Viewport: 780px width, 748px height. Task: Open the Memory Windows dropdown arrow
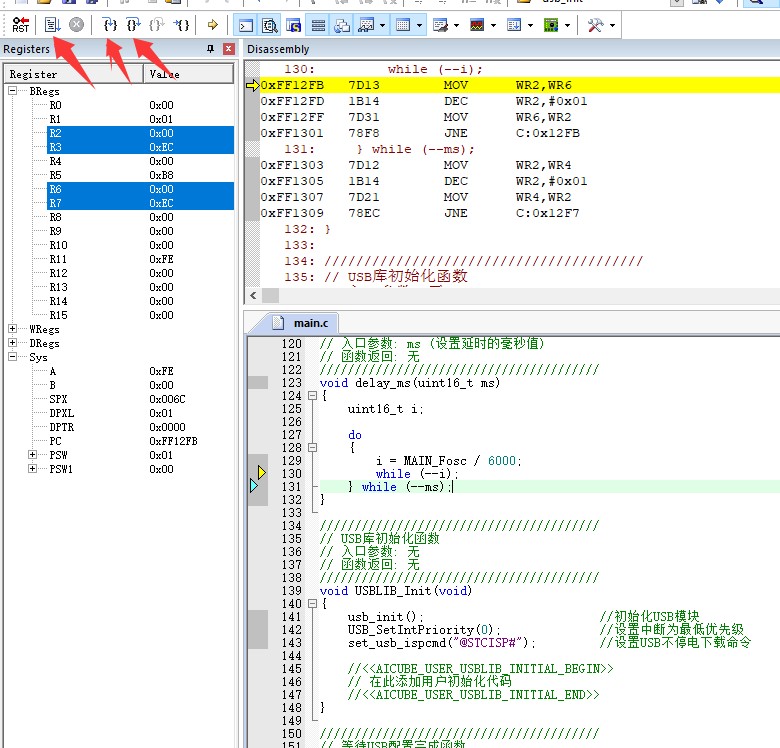[418, 24]
